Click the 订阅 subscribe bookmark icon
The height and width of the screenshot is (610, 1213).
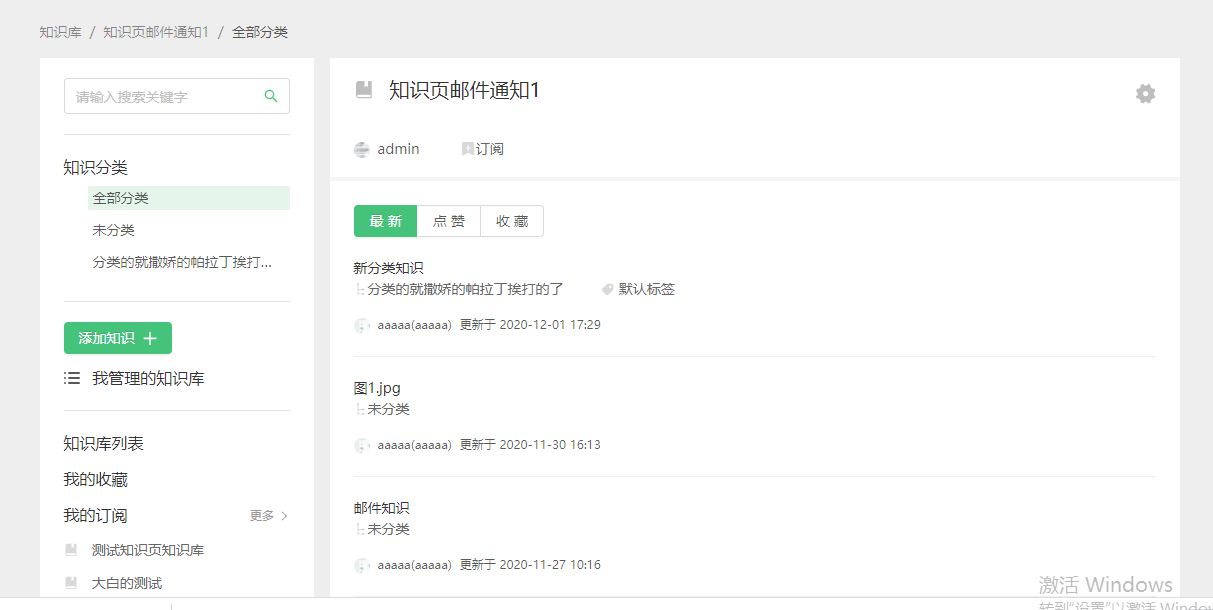pos(467,149)
